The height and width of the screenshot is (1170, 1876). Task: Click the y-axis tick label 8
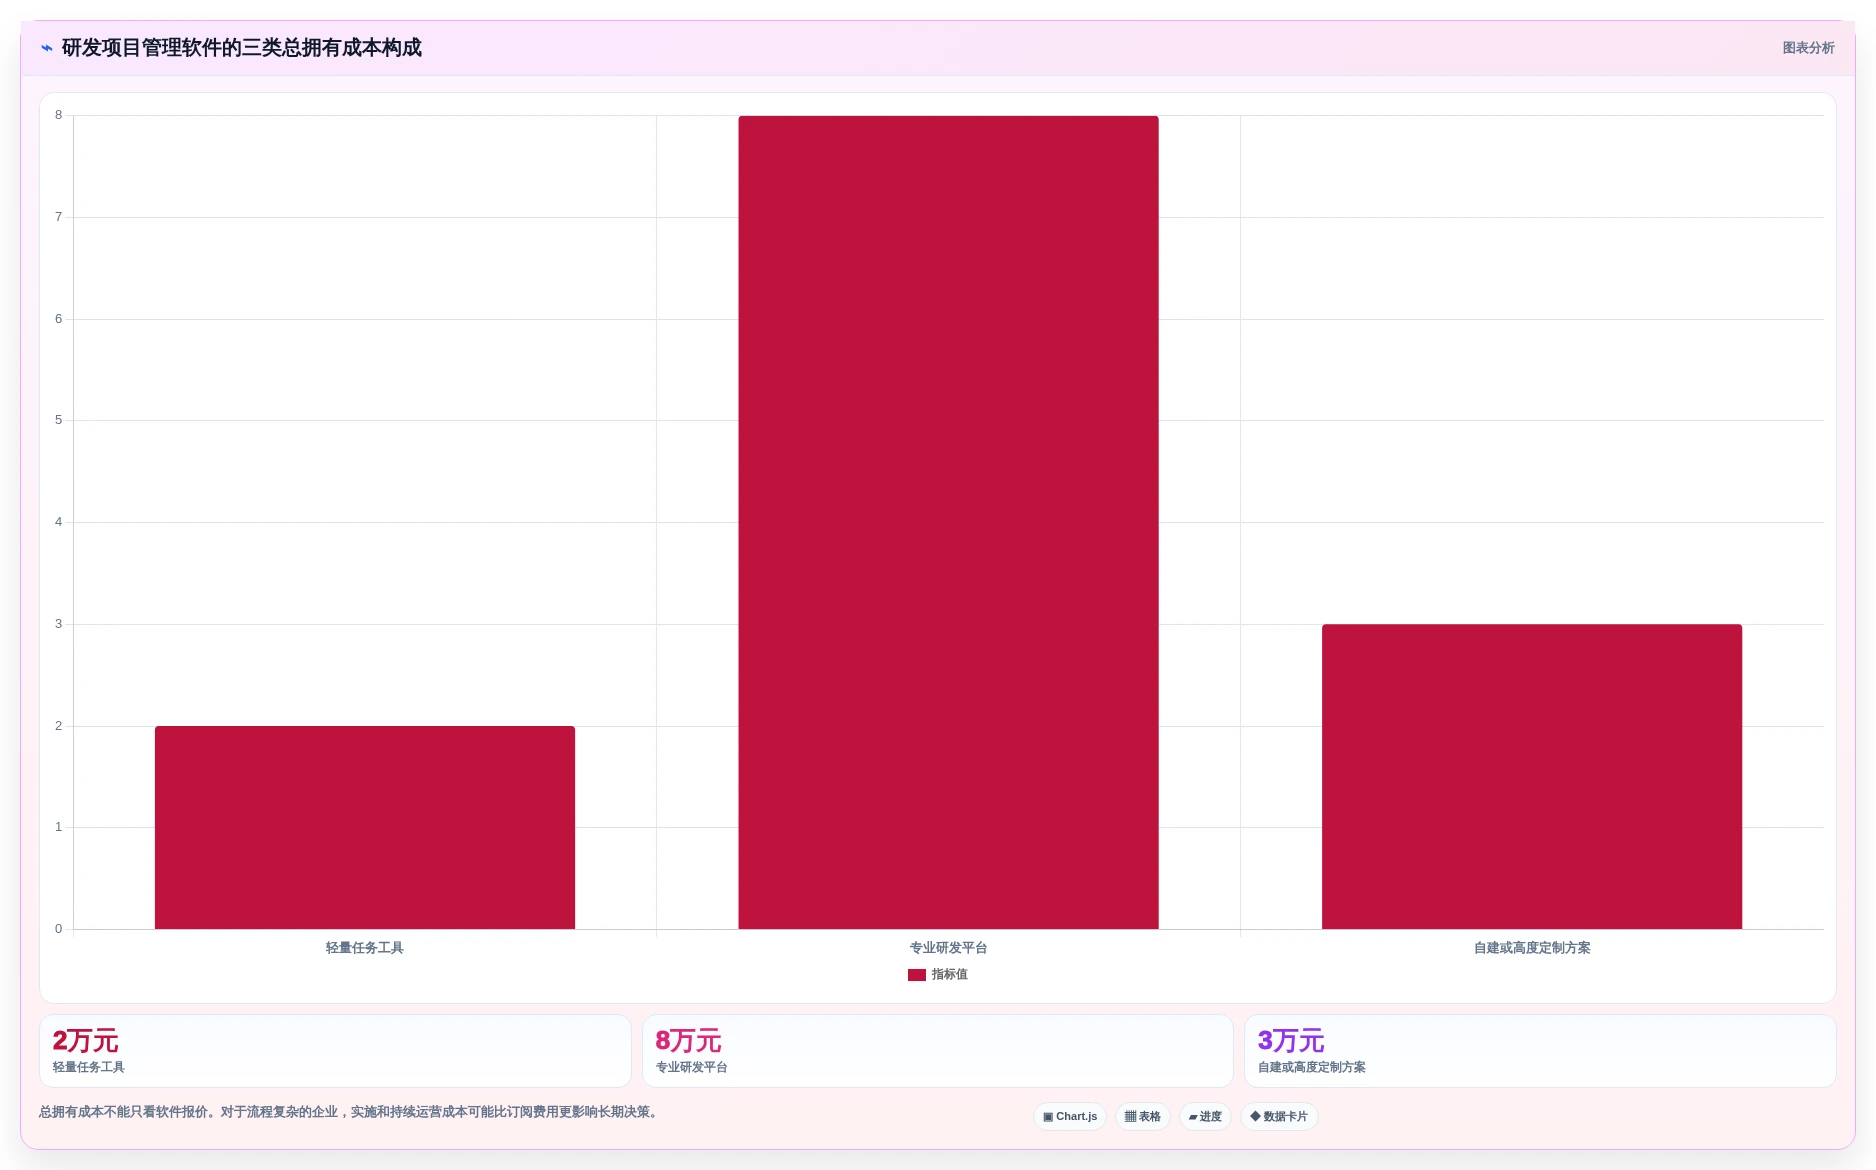[x=58, y=115]
